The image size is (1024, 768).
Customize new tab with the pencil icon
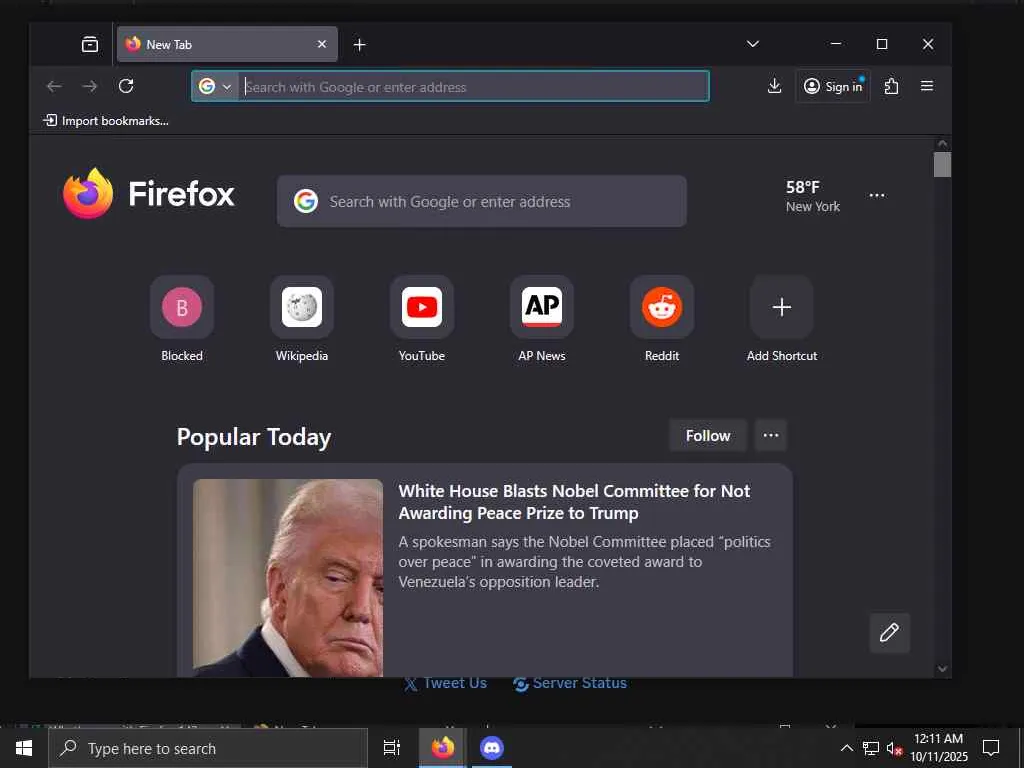coord(889,632)
